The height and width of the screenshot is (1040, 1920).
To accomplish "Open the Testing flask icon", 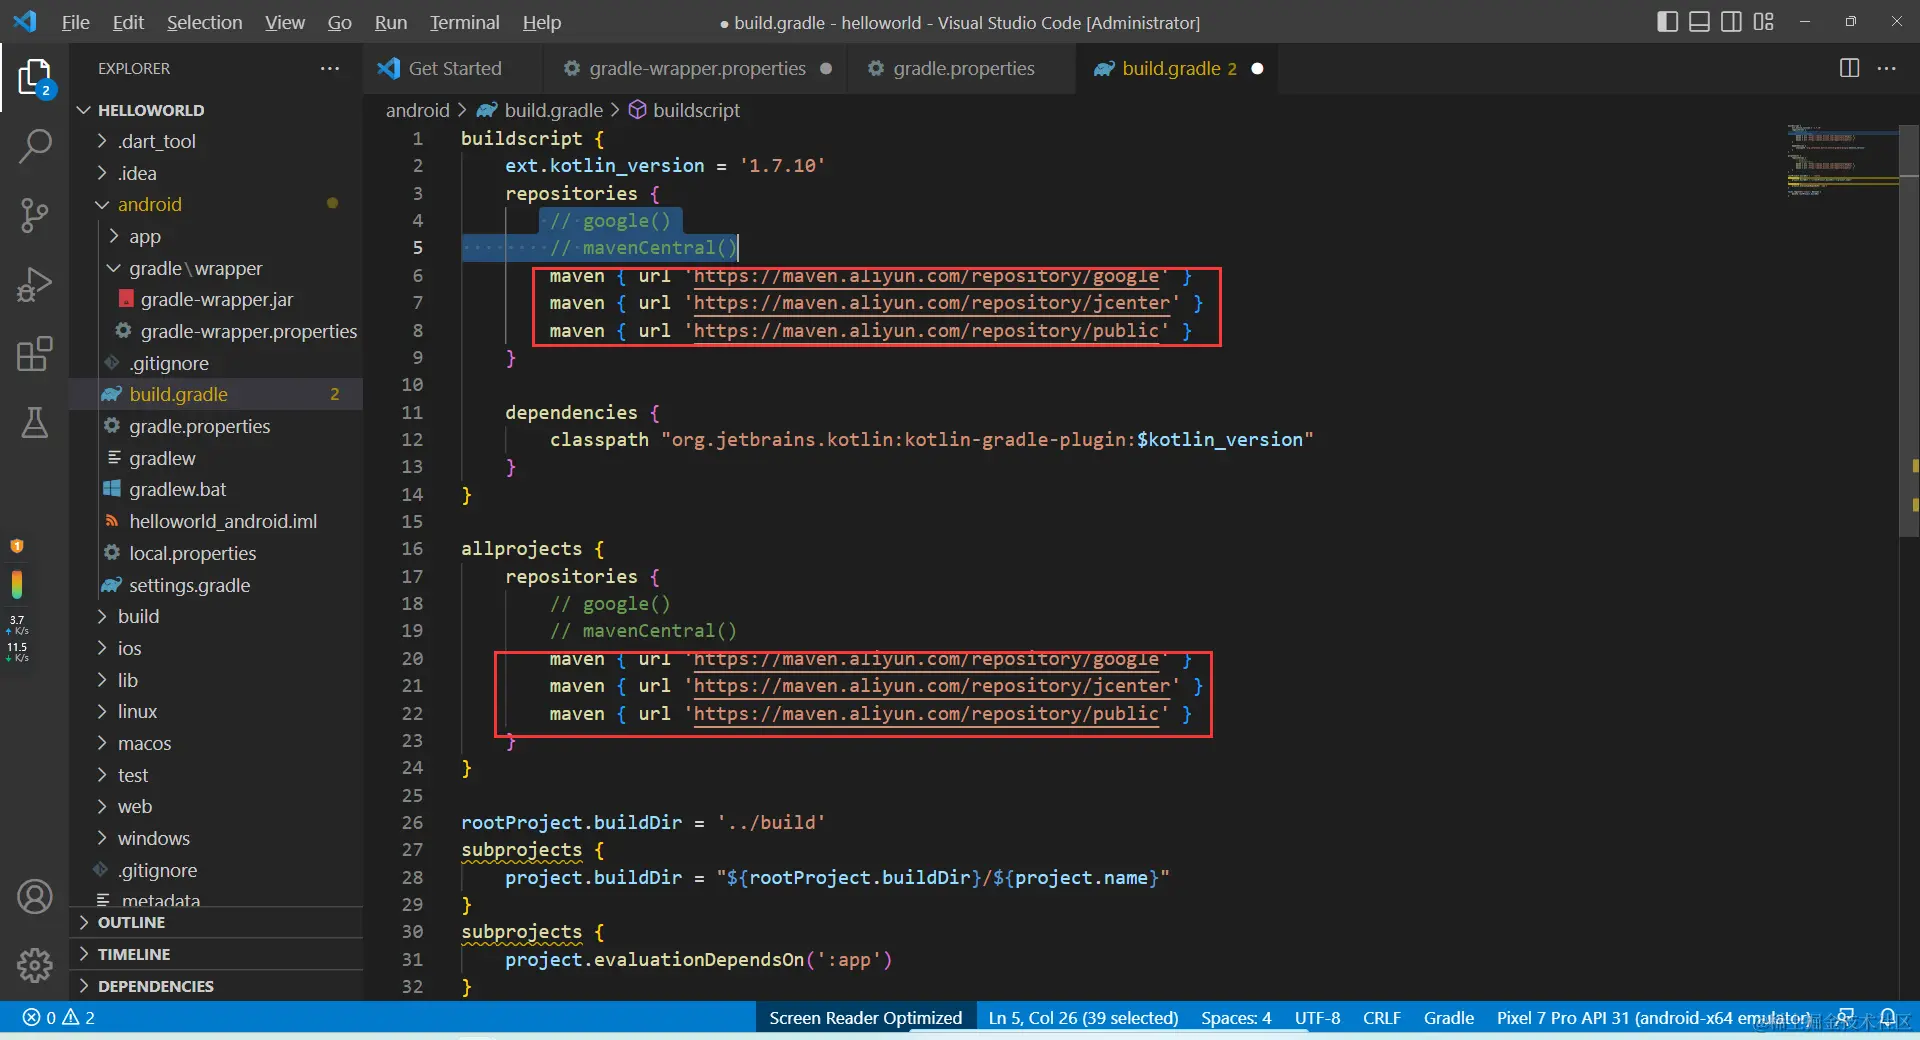I will click(x=34, y=423).
